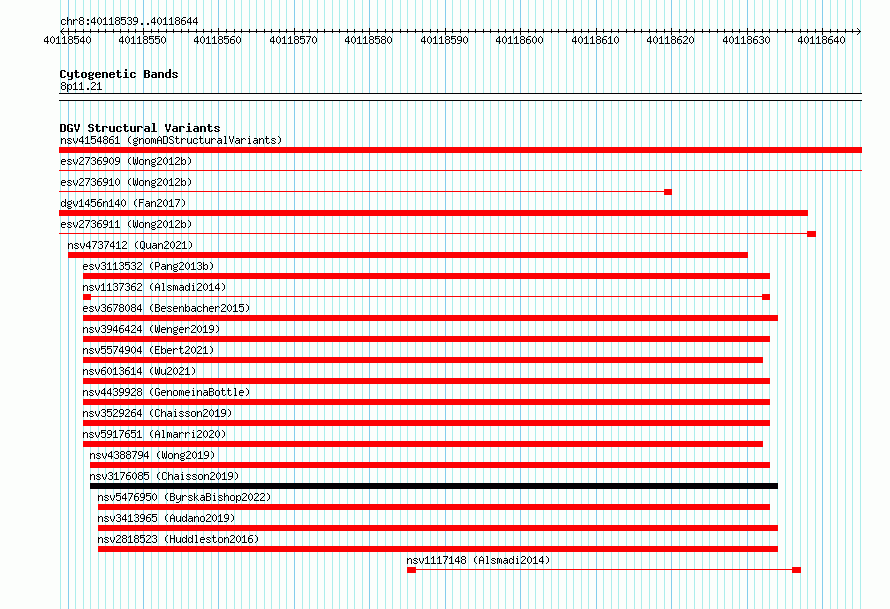Viewport: 890px width, 609px height.
Task: Open nsv4737412 (Quan2021) variant label
Action: 131,245
